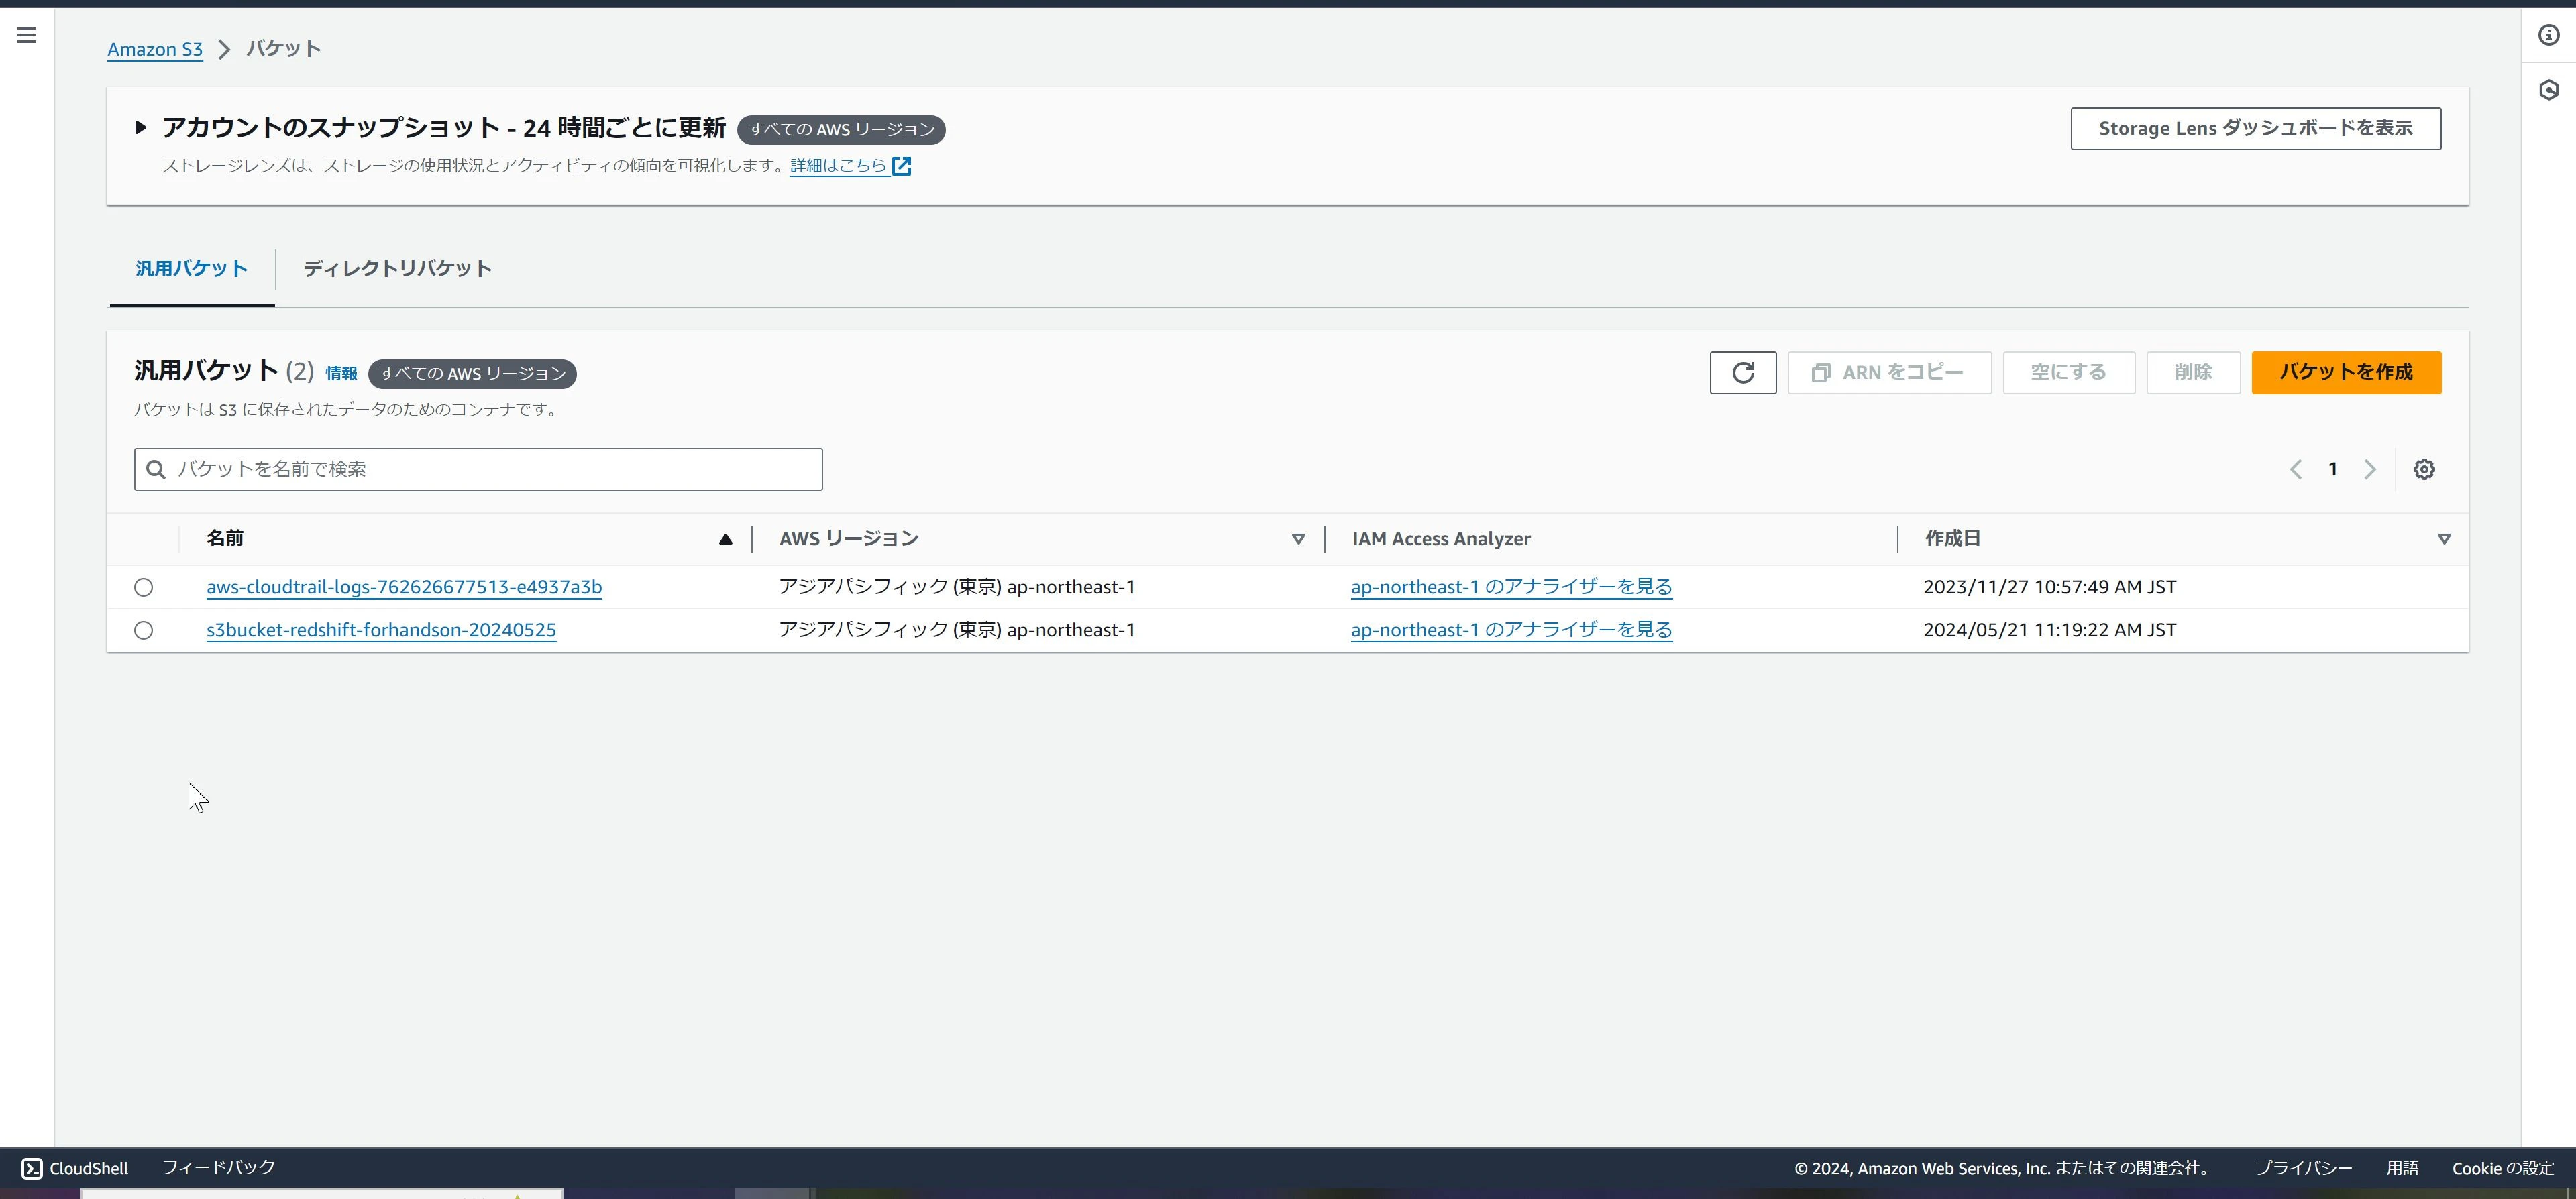Click ARN をコピー button
The image size is (2576, 1199).
pyautogui.click(x=1889, y=373)
